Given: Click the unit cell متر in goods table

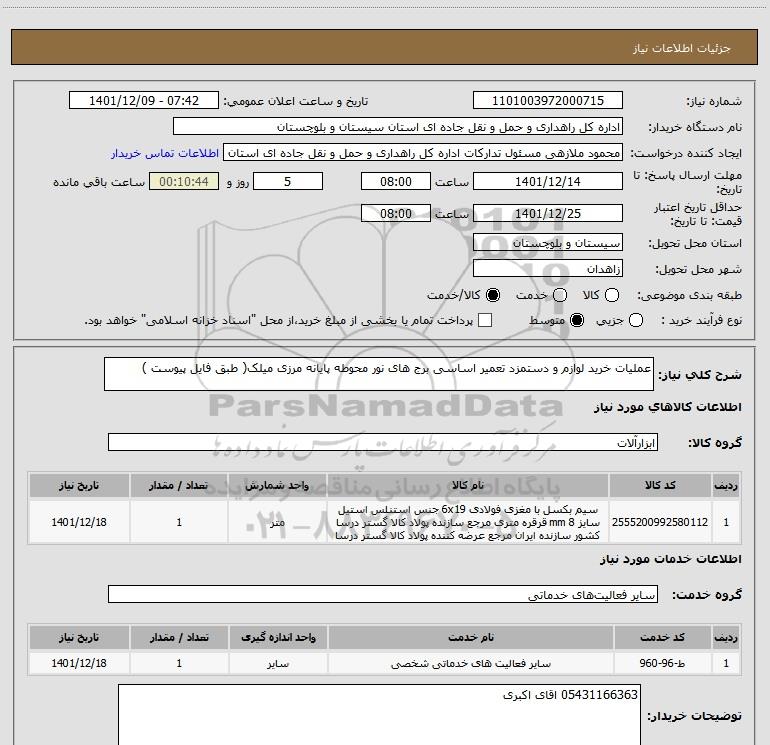Looking at the screenshot, I should (277, 522).
